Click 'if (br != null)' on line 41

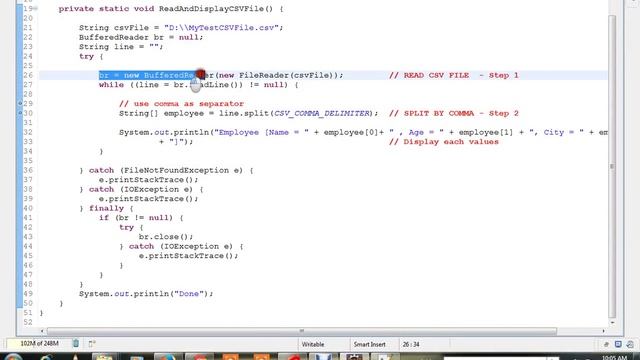[x=136, y=218]
